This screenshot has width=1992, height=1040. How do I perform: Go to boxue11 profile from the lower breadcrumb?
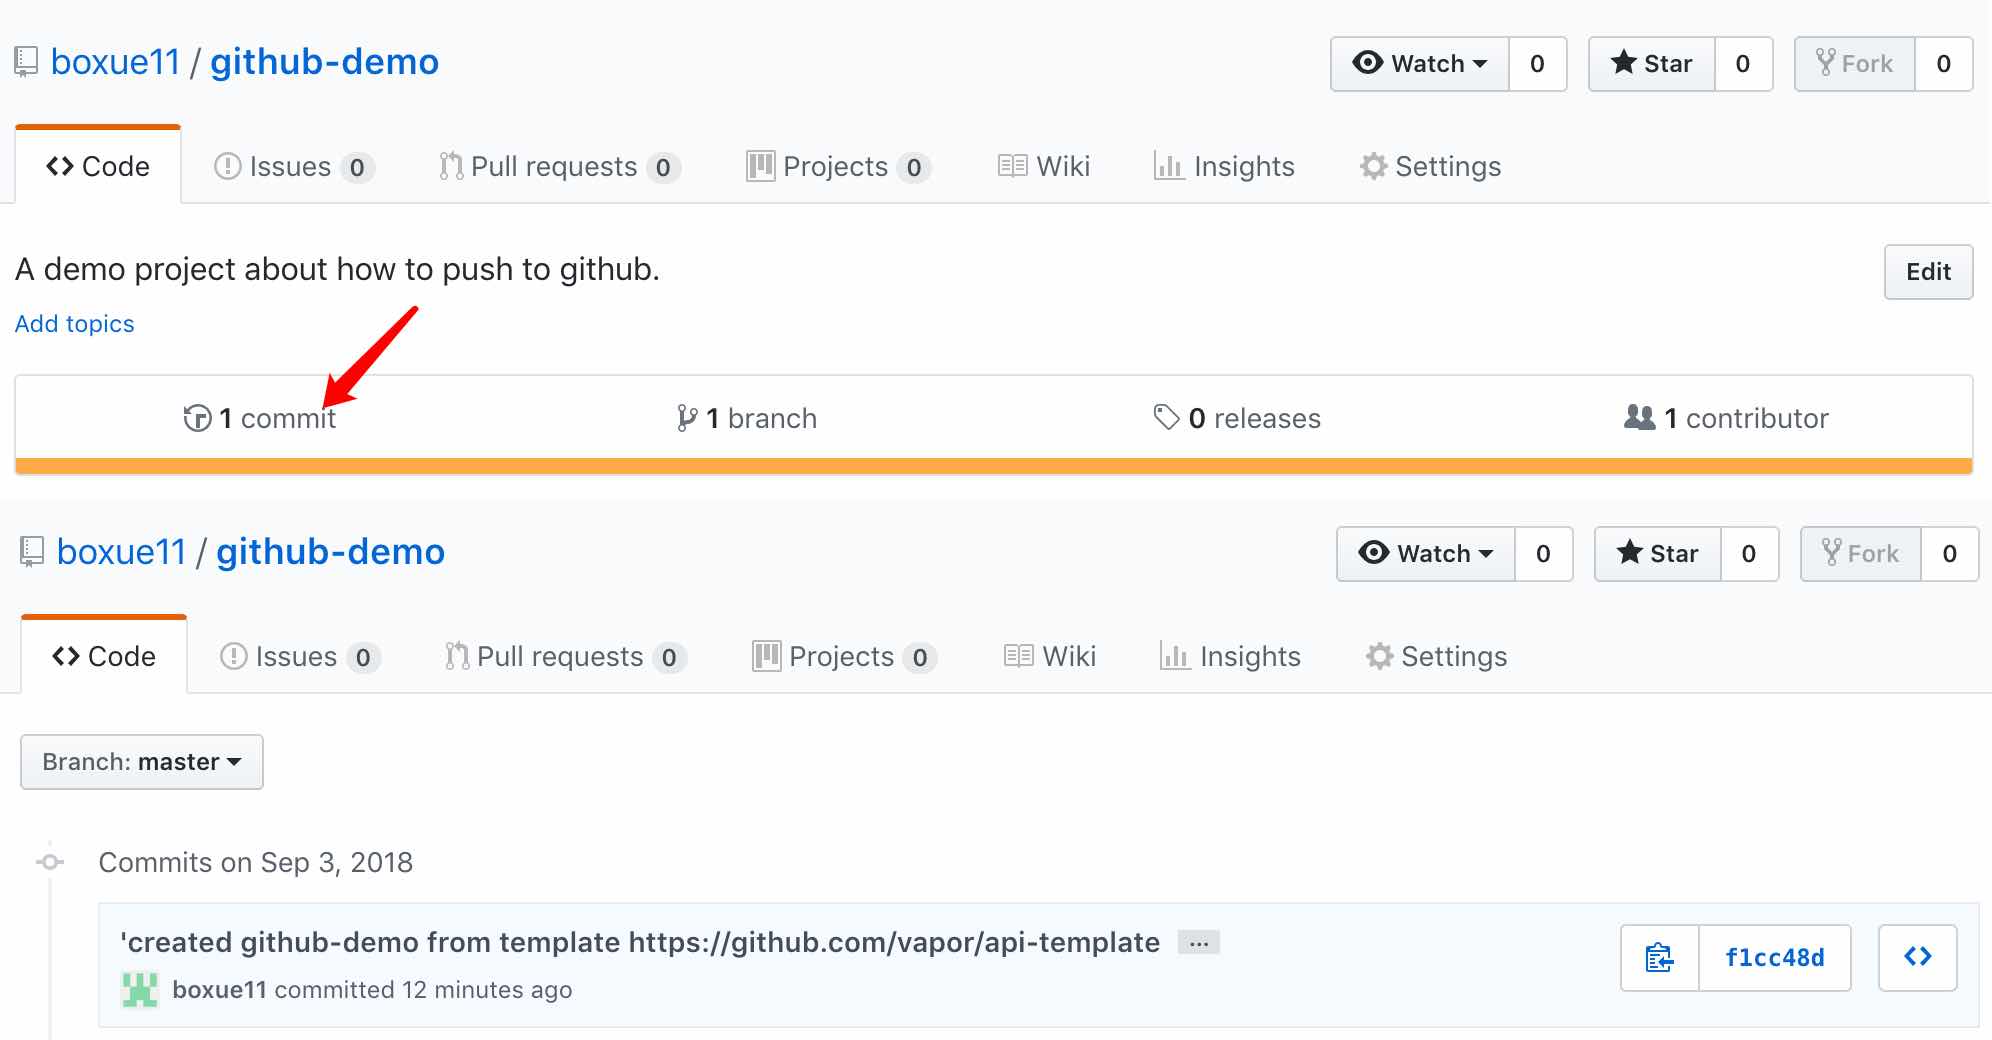[x=121, y=552]
